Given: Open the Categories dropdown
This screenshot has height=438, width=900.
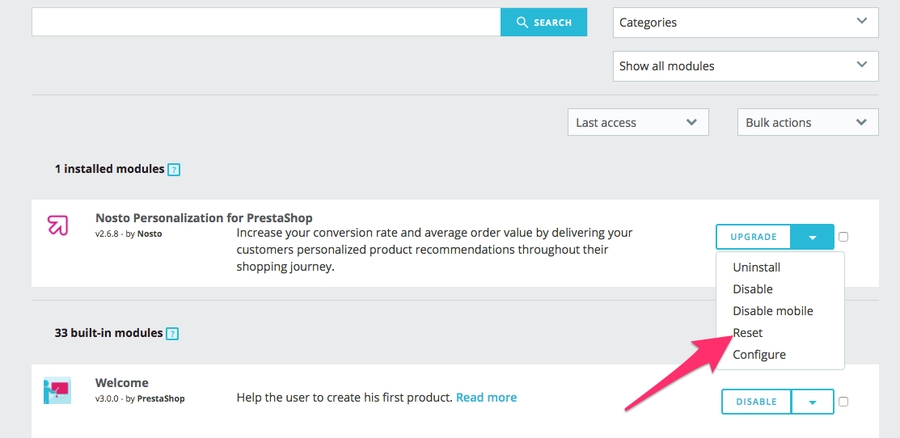Looking at the screenshot, I should pyautogui.click(x=745, y=22).
